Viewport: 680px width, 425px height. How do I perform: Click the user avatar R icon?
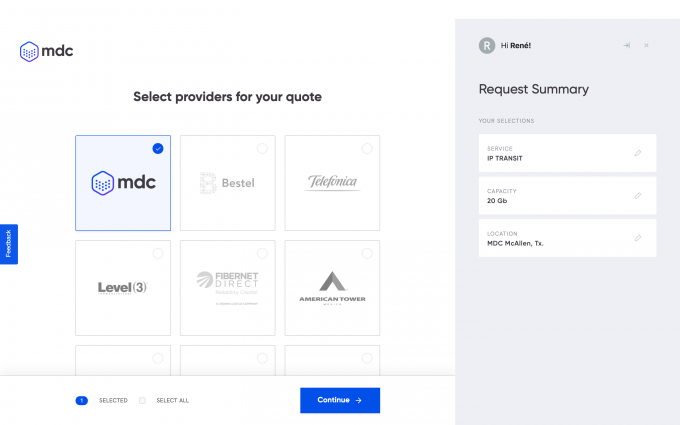(x=487, y=46)
